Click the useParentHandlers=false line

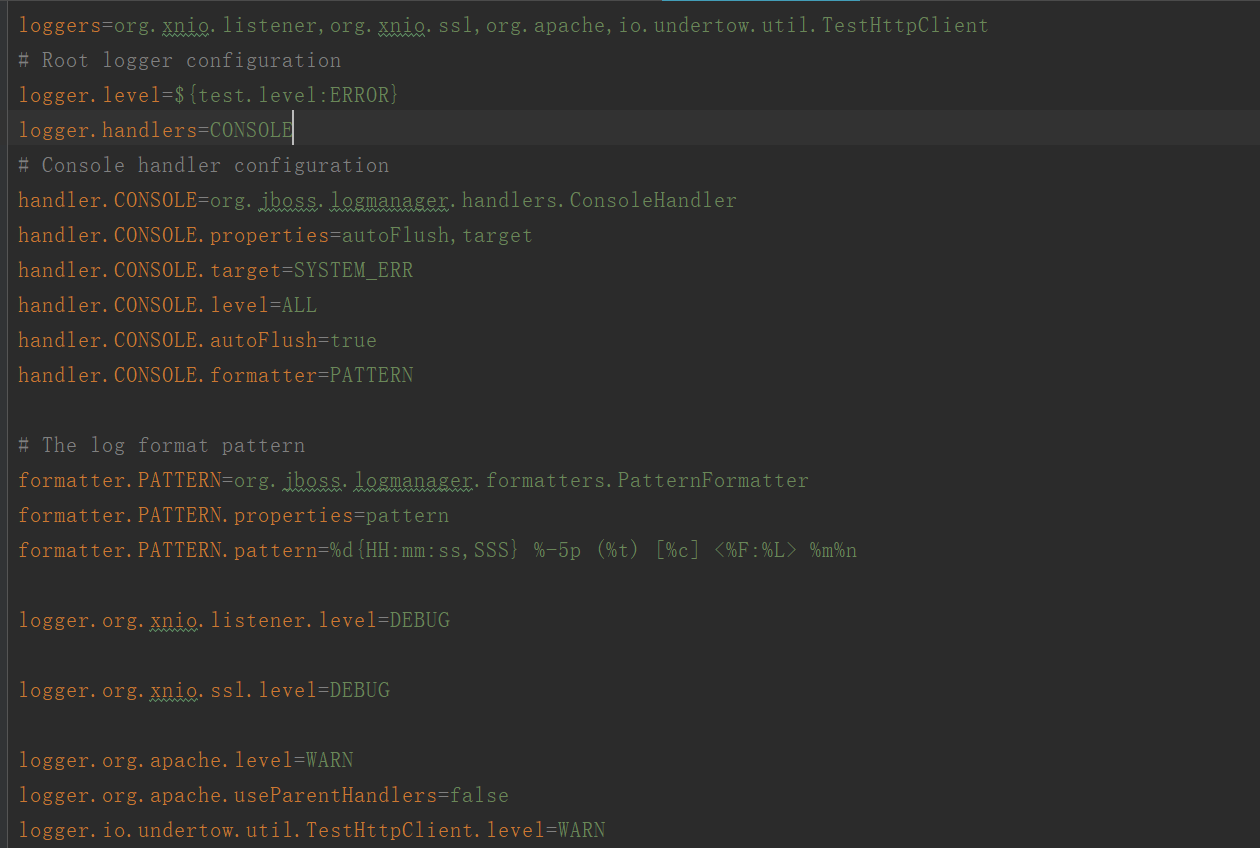(263, 795)
